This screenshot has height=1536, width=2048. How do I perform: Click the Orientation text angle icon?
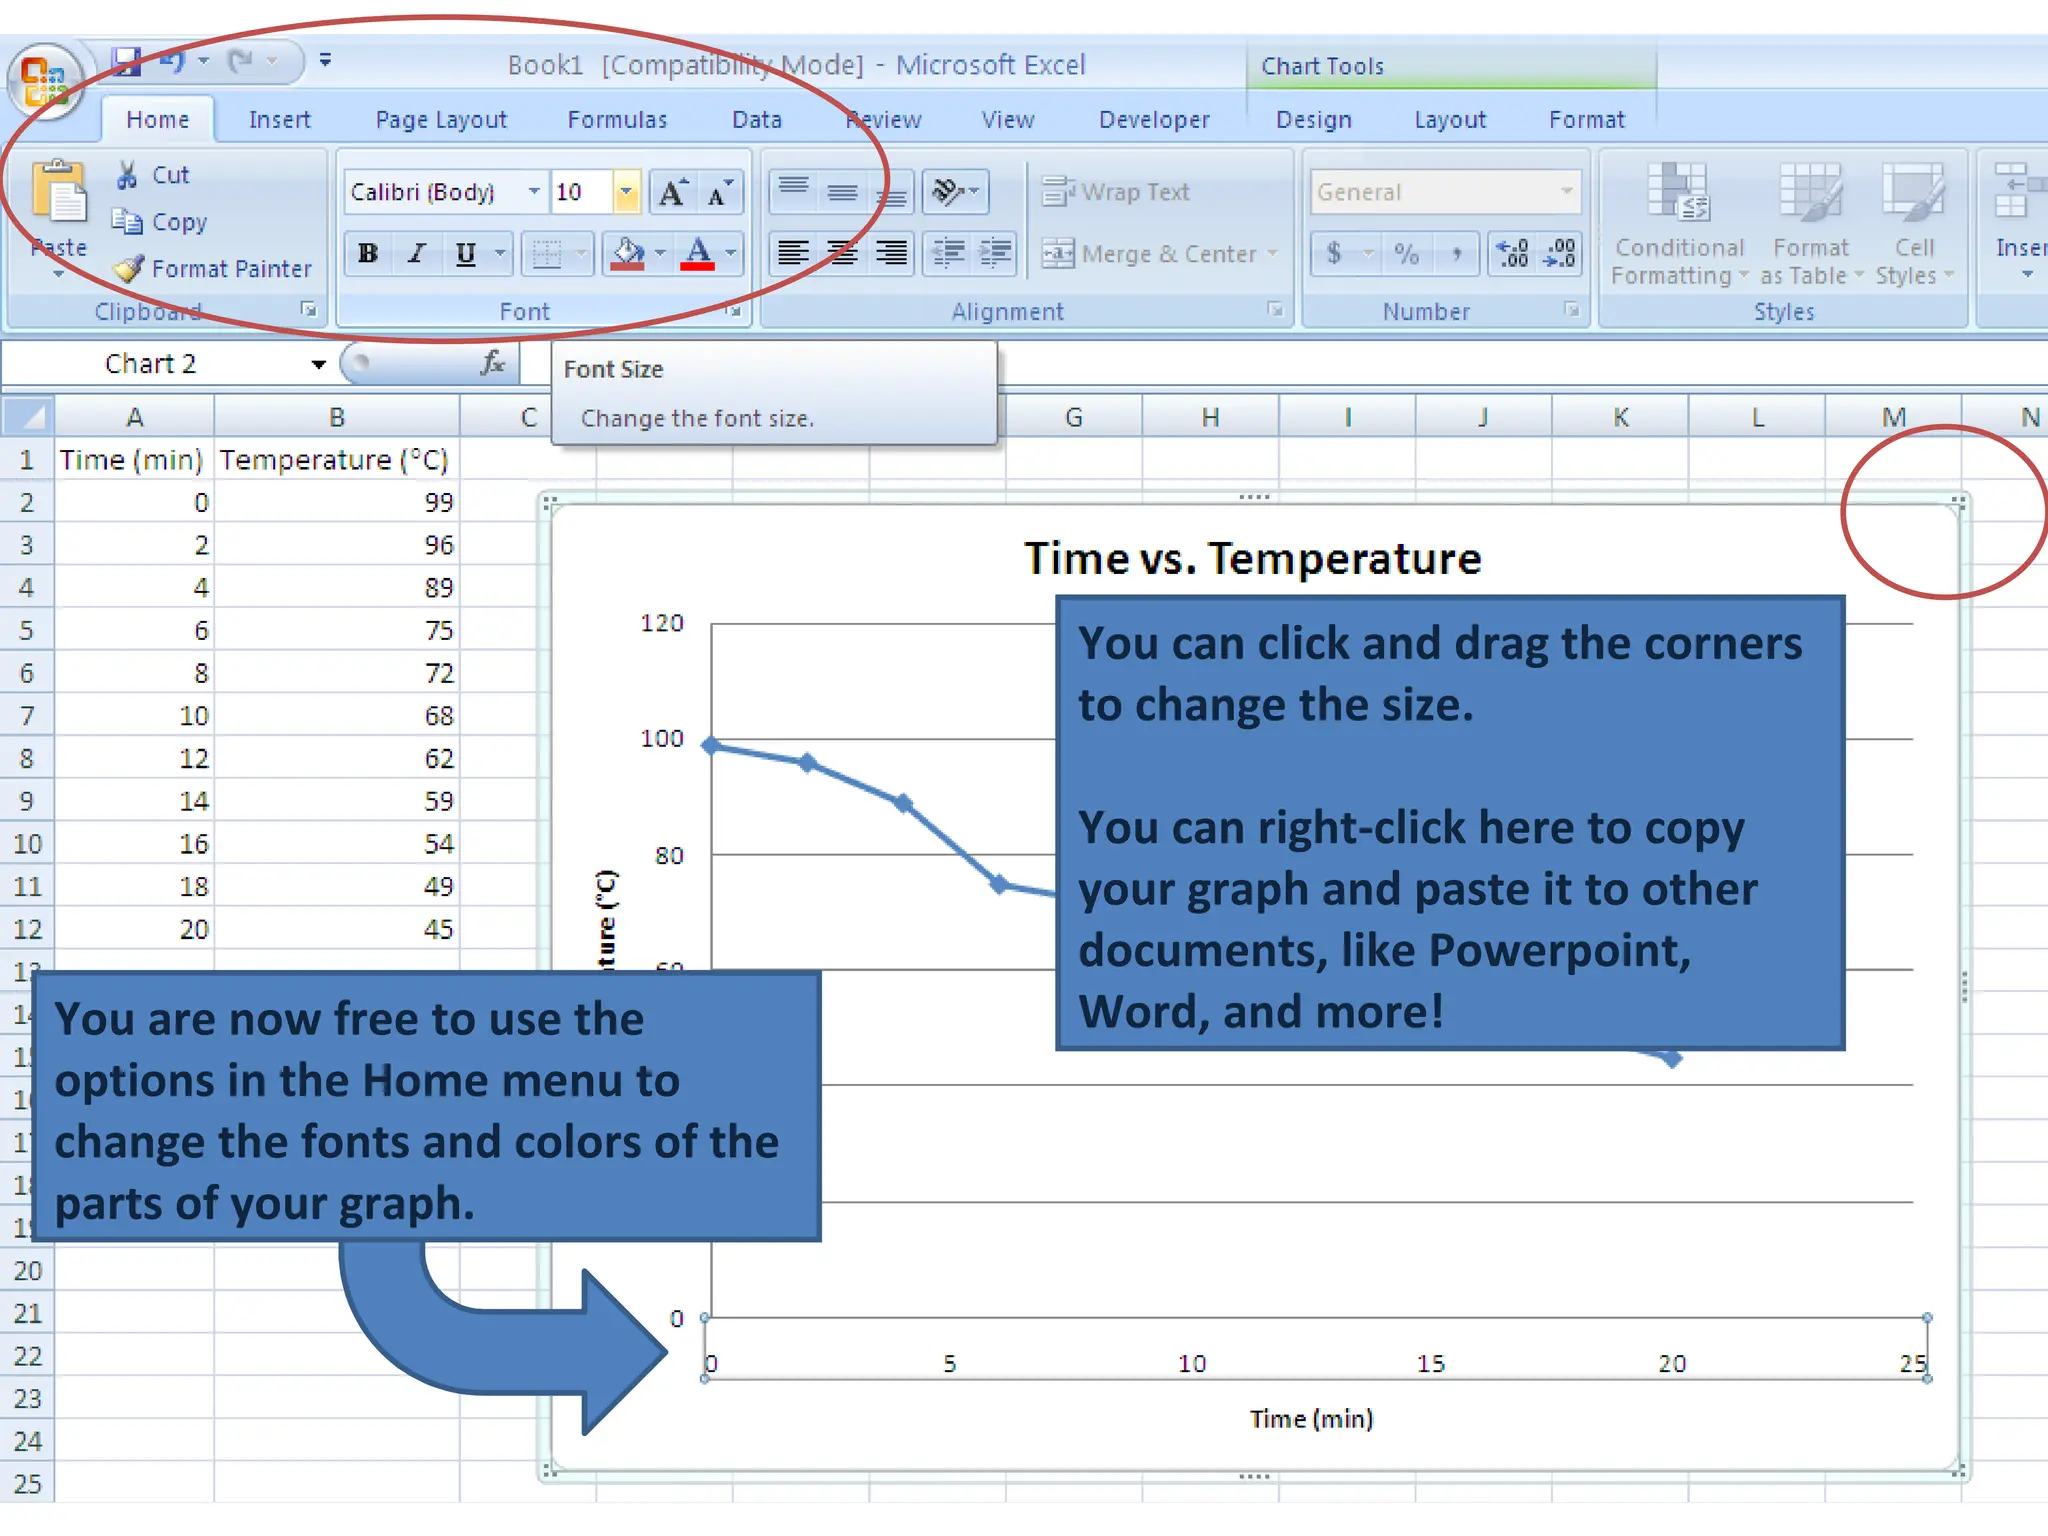tap(955, 191)
